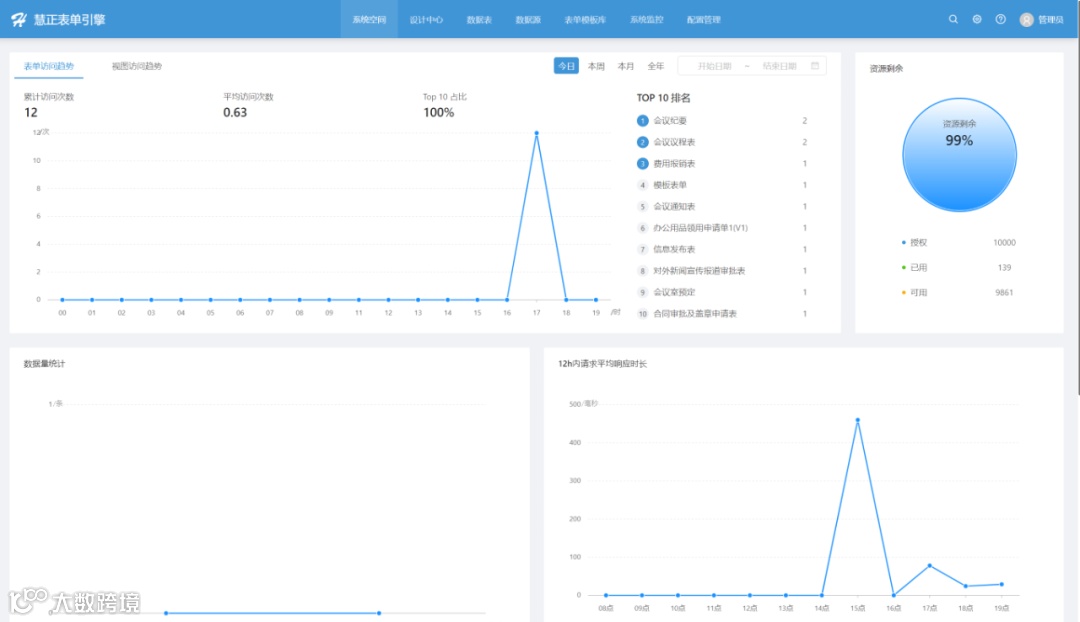The width and height of the screenshot is (1080, 622).
Task: Click rank badge 1 beside 会议纪要
Action: (643, 121)
